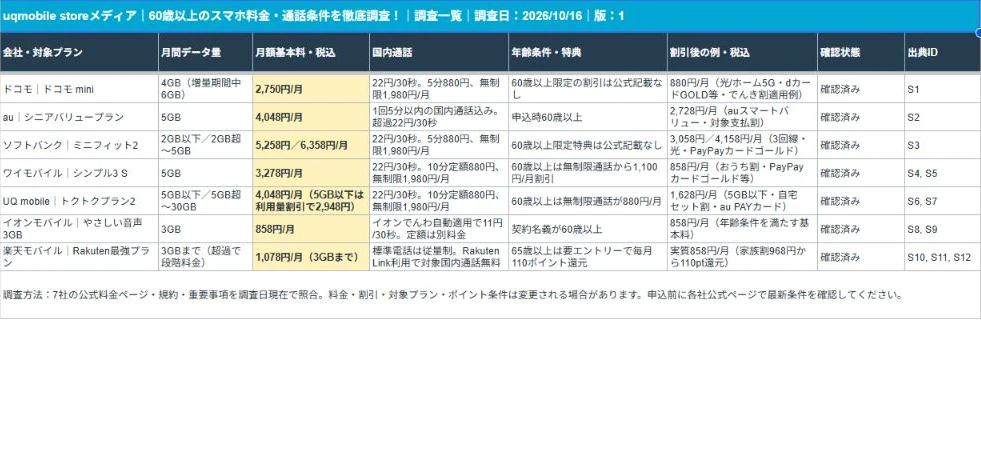Click "確認済み" in the ソフトバンク row
Screen dimensions: 981x467
coord(860,145)
